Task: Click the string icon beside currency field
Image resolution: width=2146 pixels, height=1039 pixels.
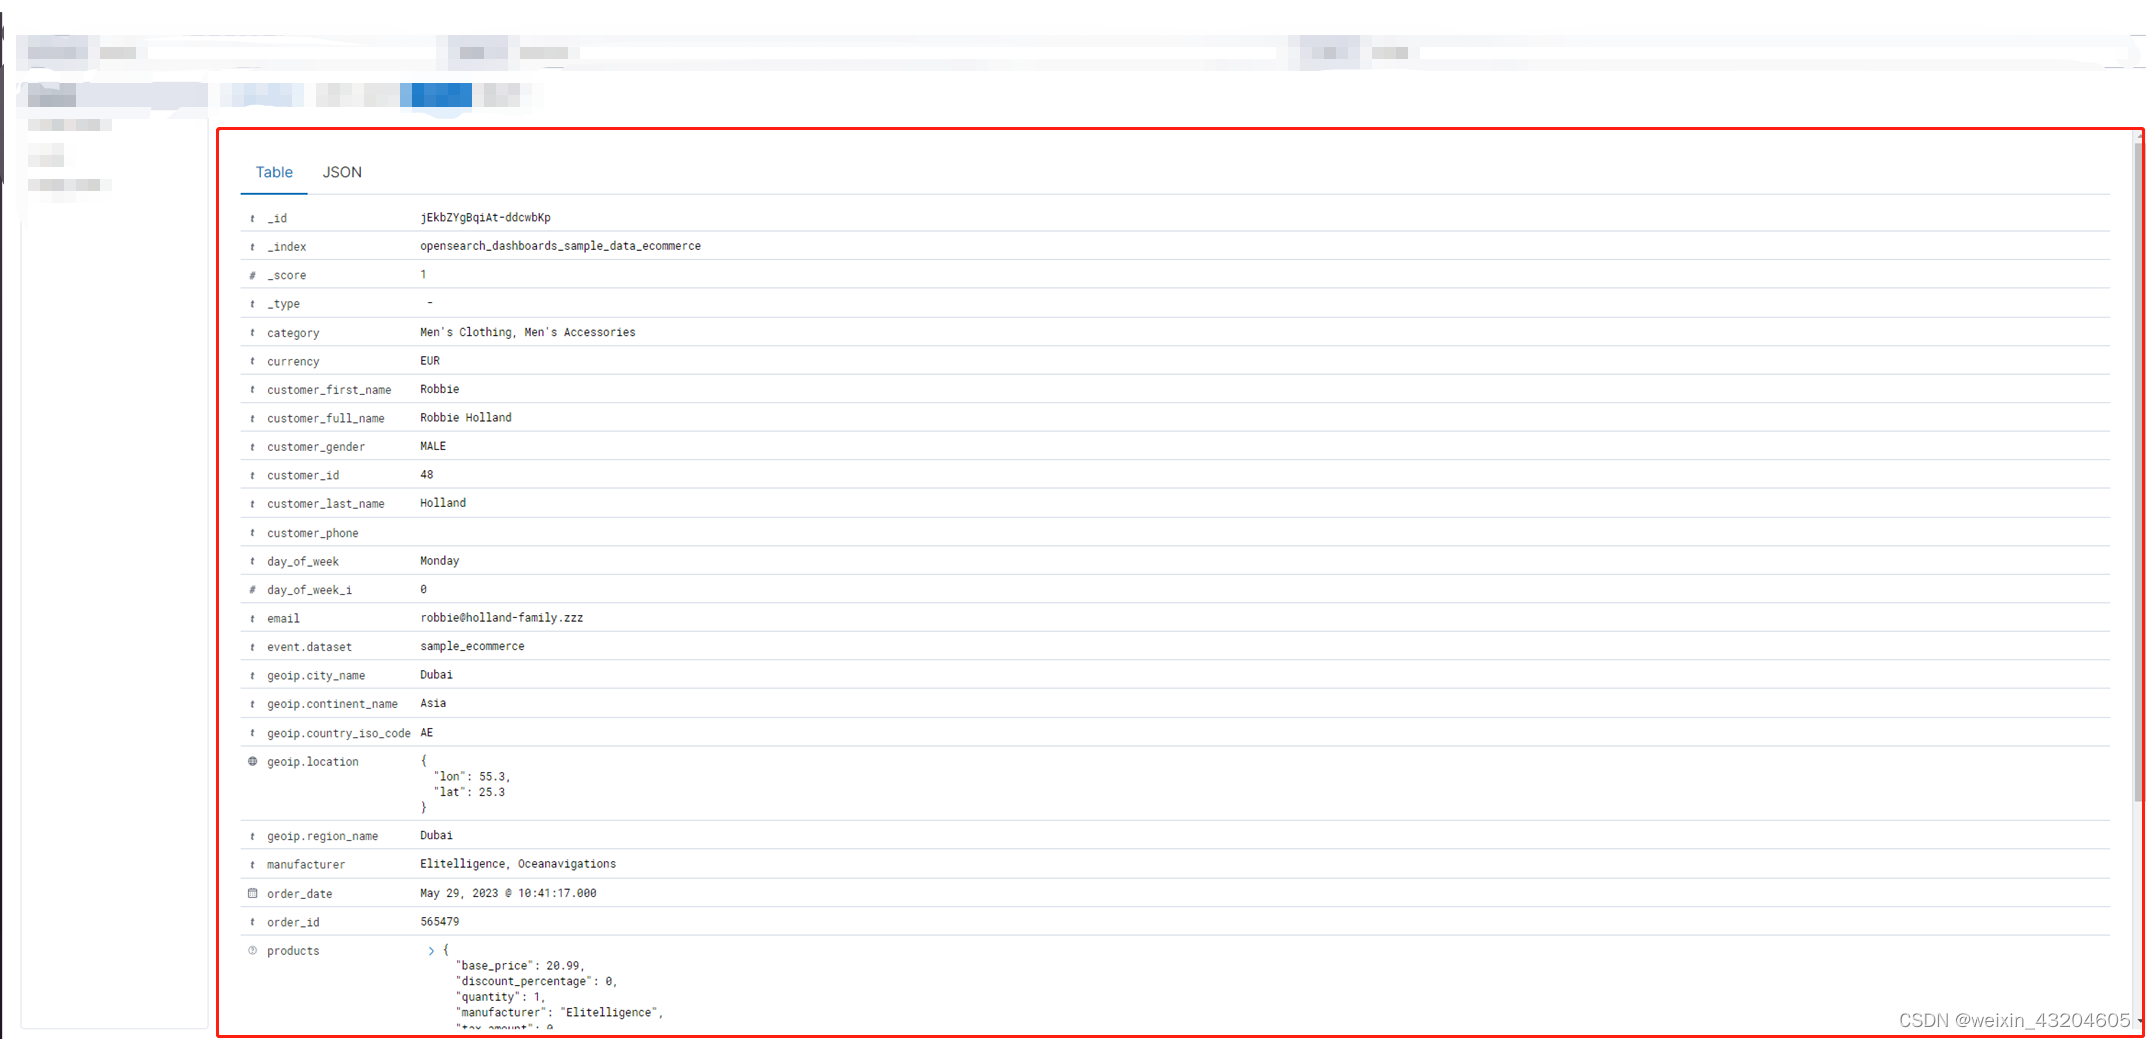Action: tap(252, 361)
